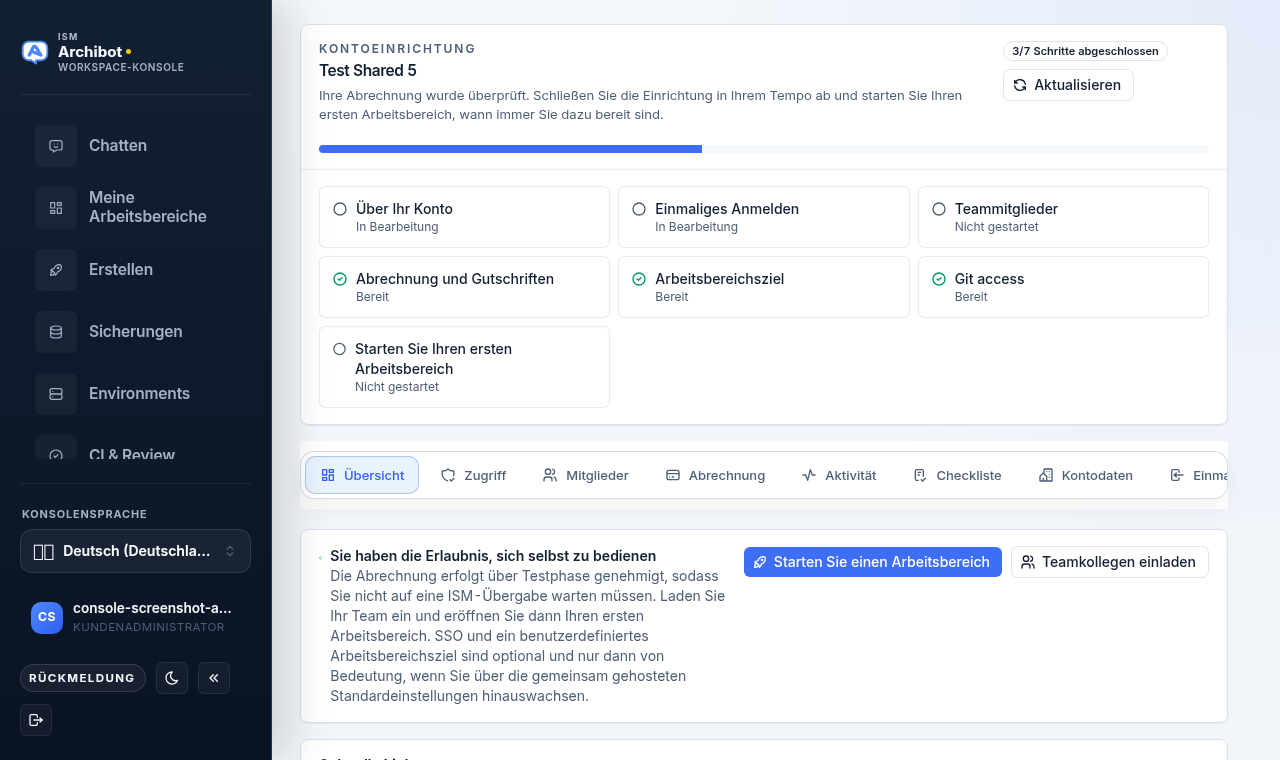This screenshot has height=760, width=1280.
Task: Click the language dropdown chevron arrows
Action: click(x=230, y=551)
